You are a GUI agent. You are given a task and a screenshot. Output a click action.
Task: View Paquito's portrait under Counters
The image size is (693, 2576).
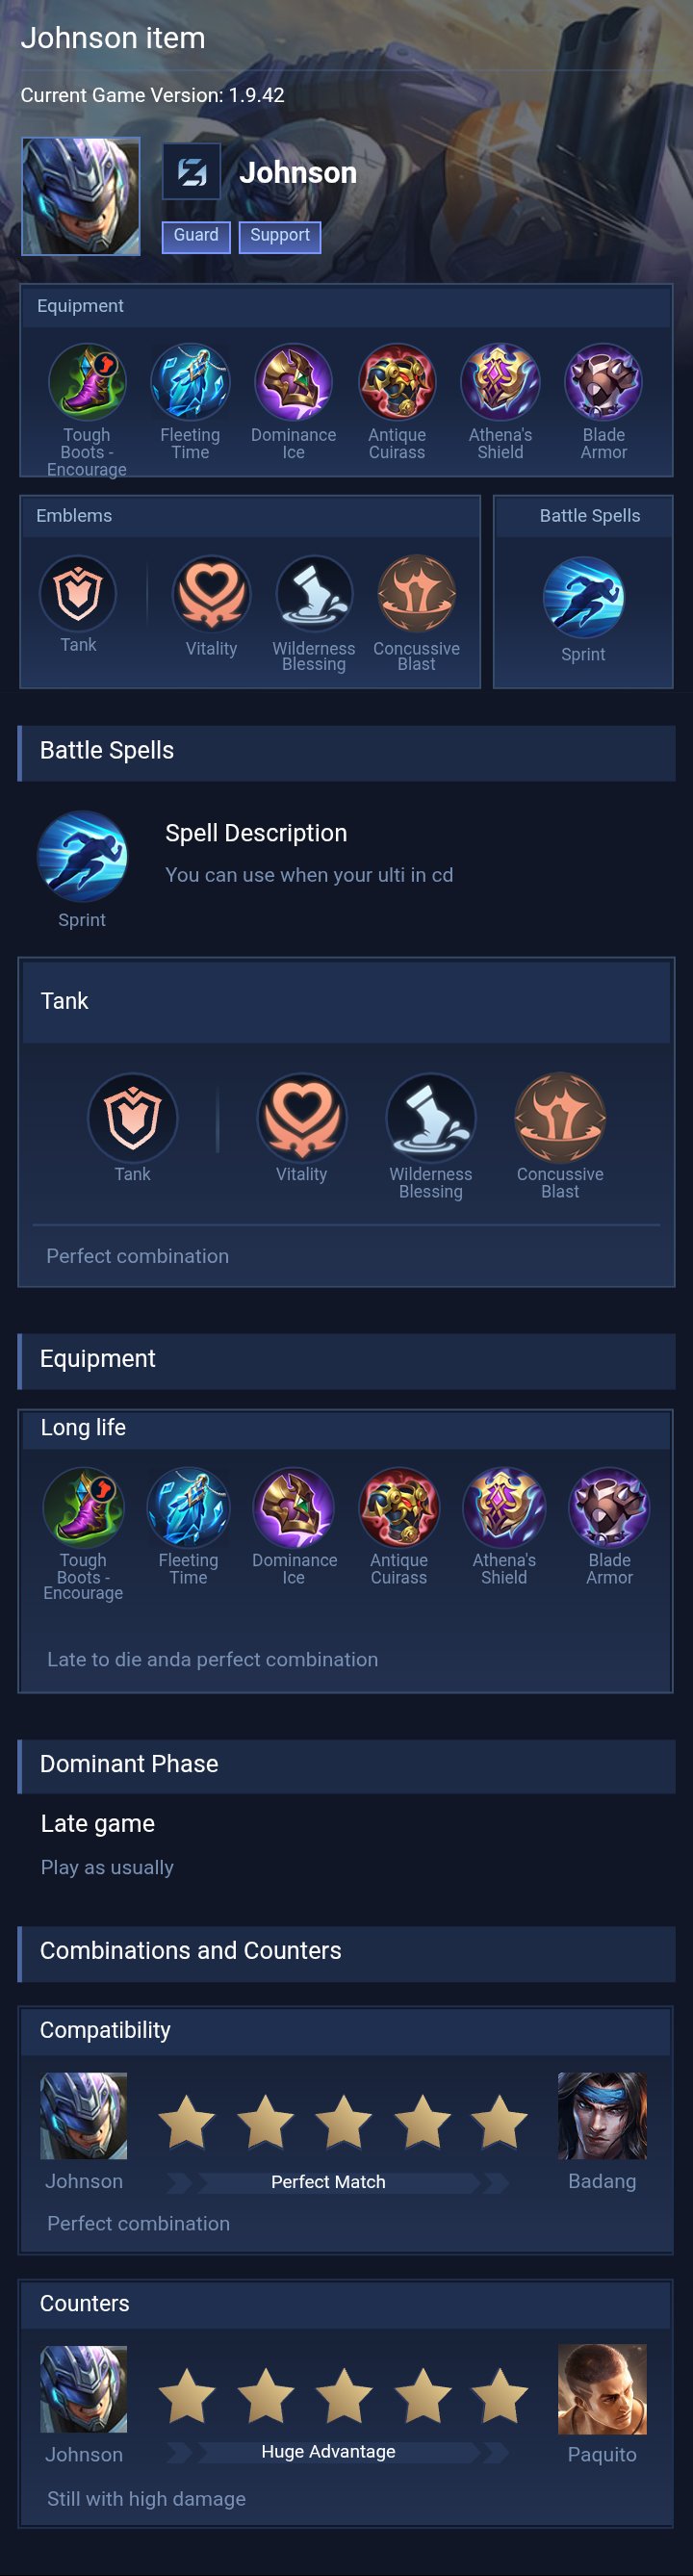(602, 2389)
